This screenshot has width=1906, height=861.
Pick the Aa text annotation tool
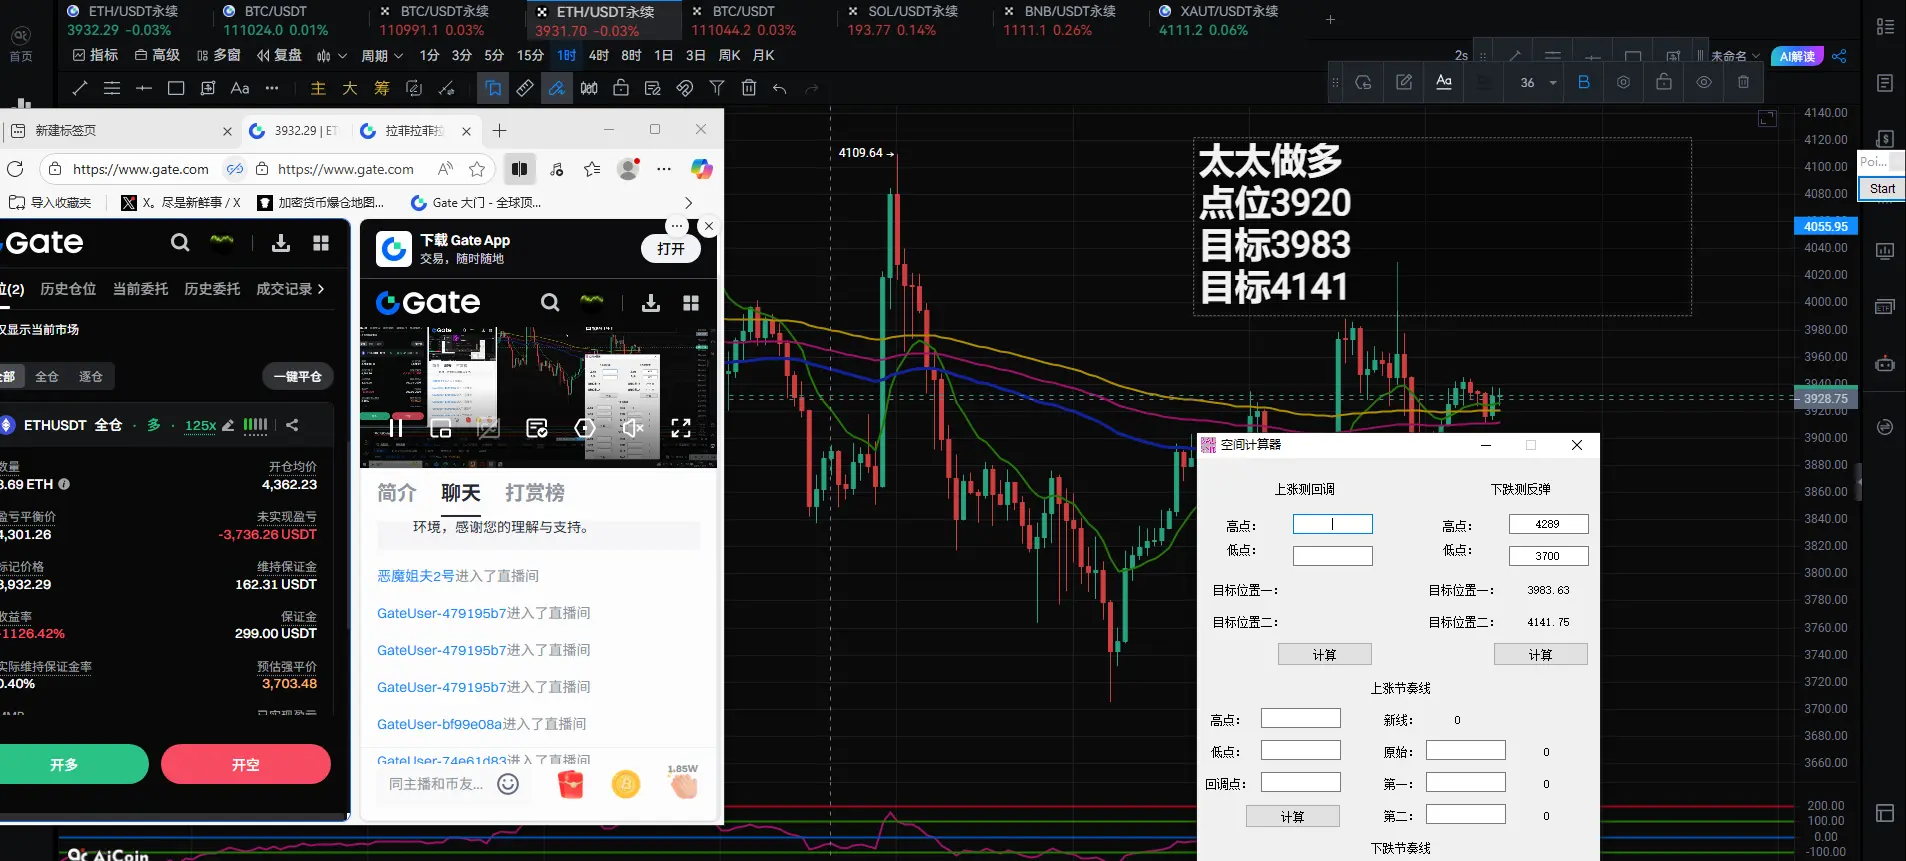point(240,88)
